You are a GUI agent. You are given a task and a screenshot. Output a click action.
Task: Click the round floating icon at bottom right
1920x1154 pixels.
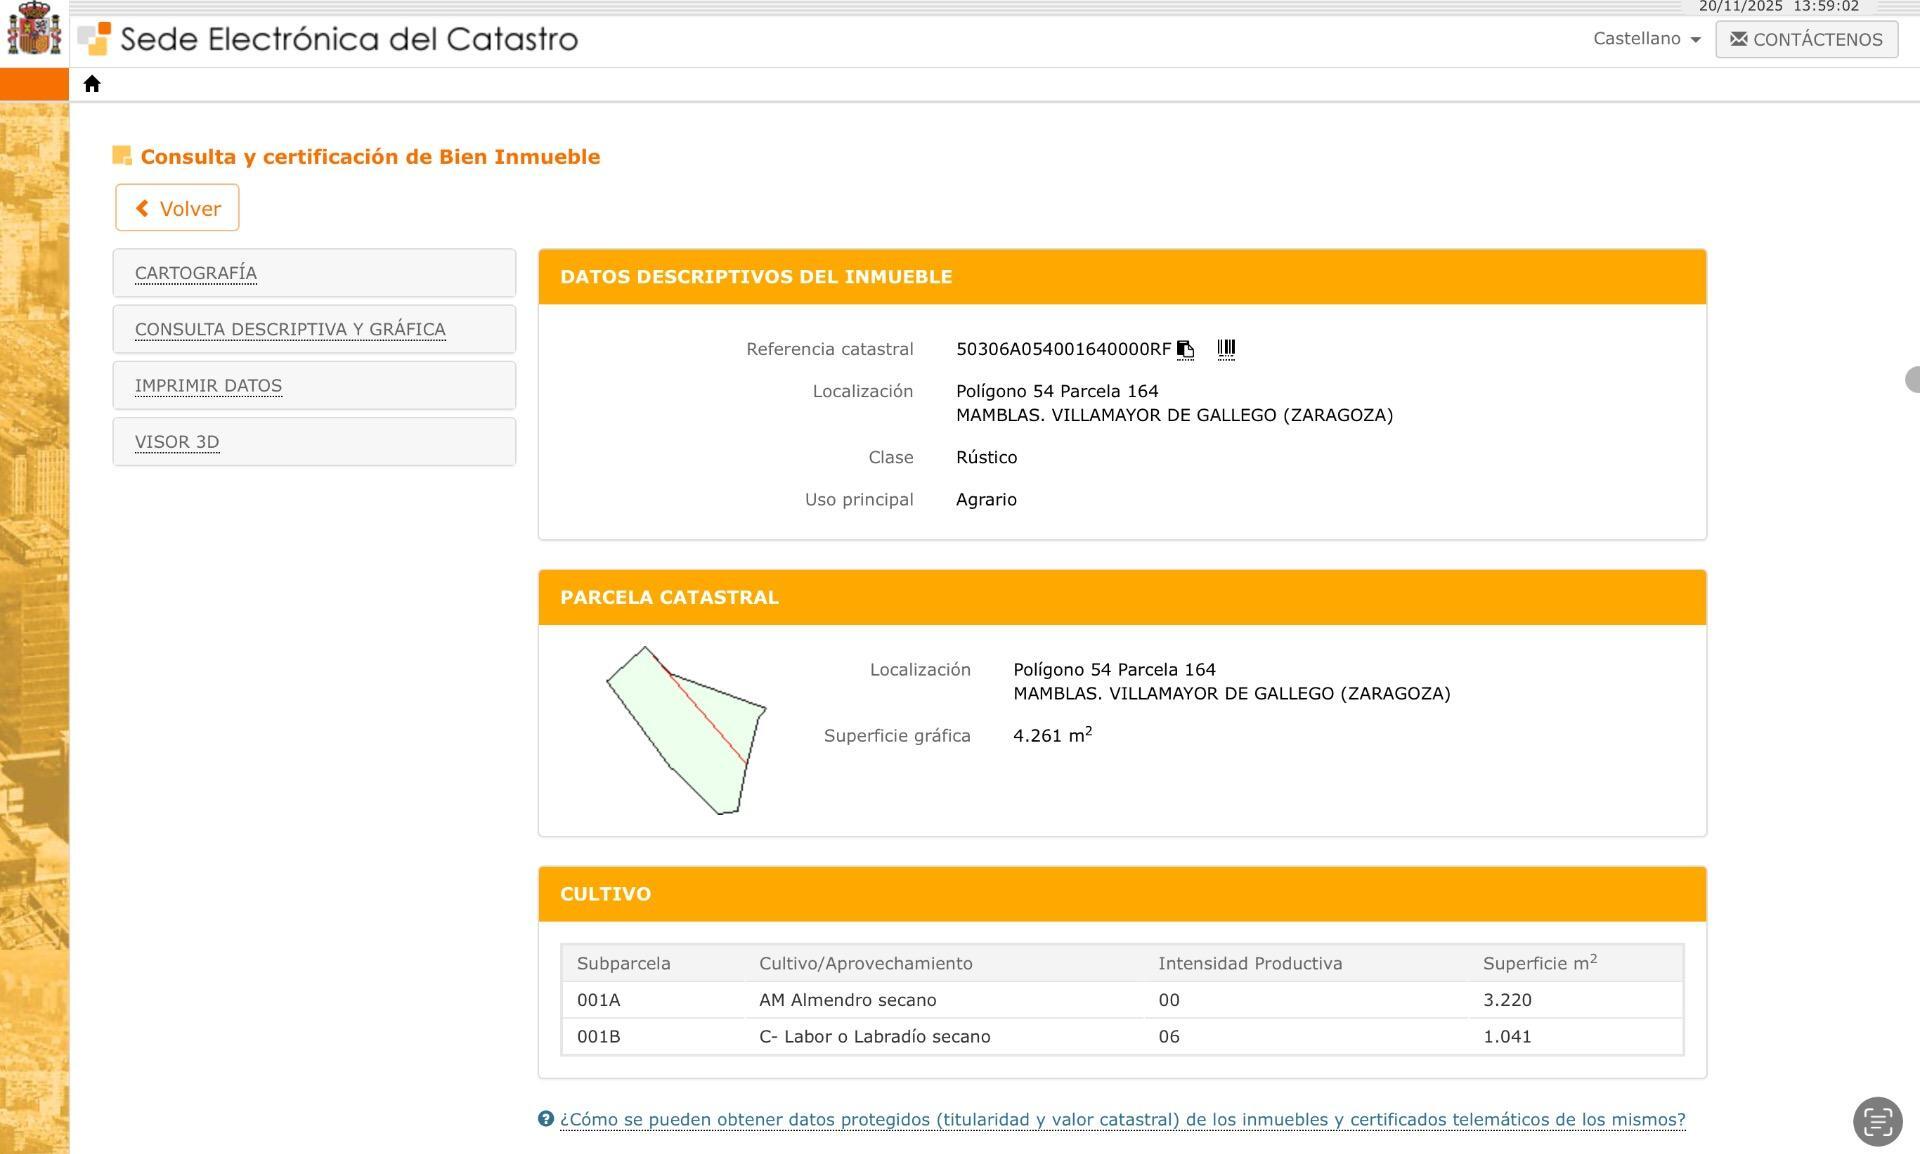(x=1877, y=1120)
